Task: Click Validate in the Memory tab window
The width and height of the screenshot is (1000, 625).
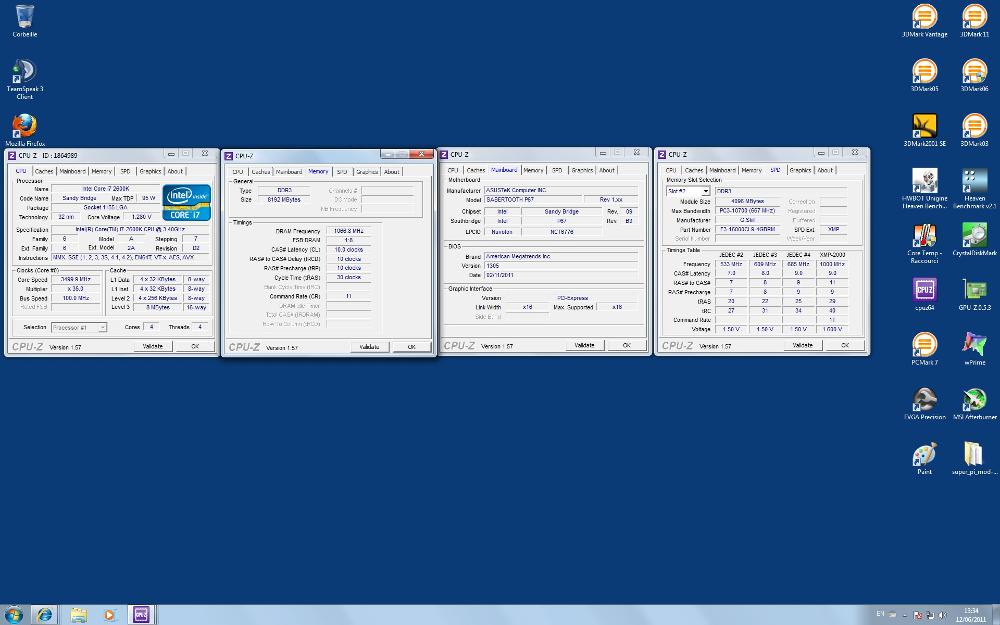Action: pos(369,347)
